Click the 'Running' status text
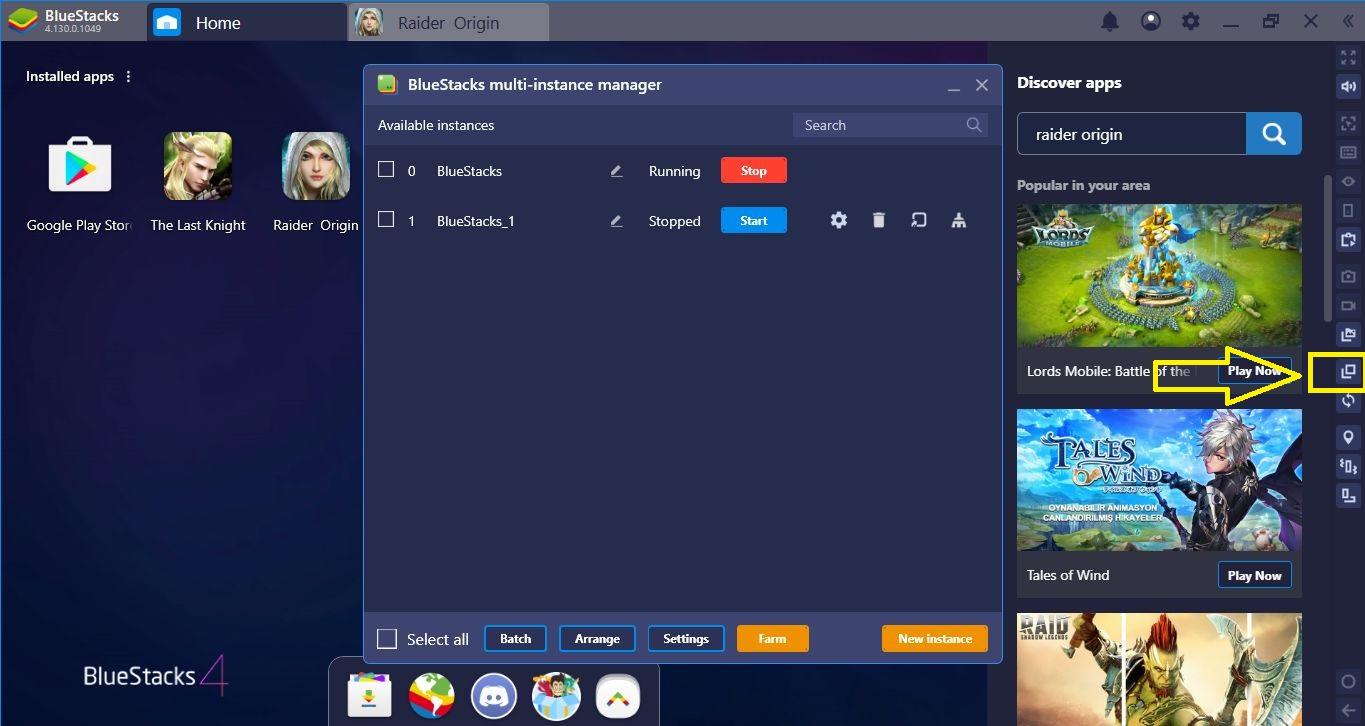The image size is (1365, 726). (674, 171)
